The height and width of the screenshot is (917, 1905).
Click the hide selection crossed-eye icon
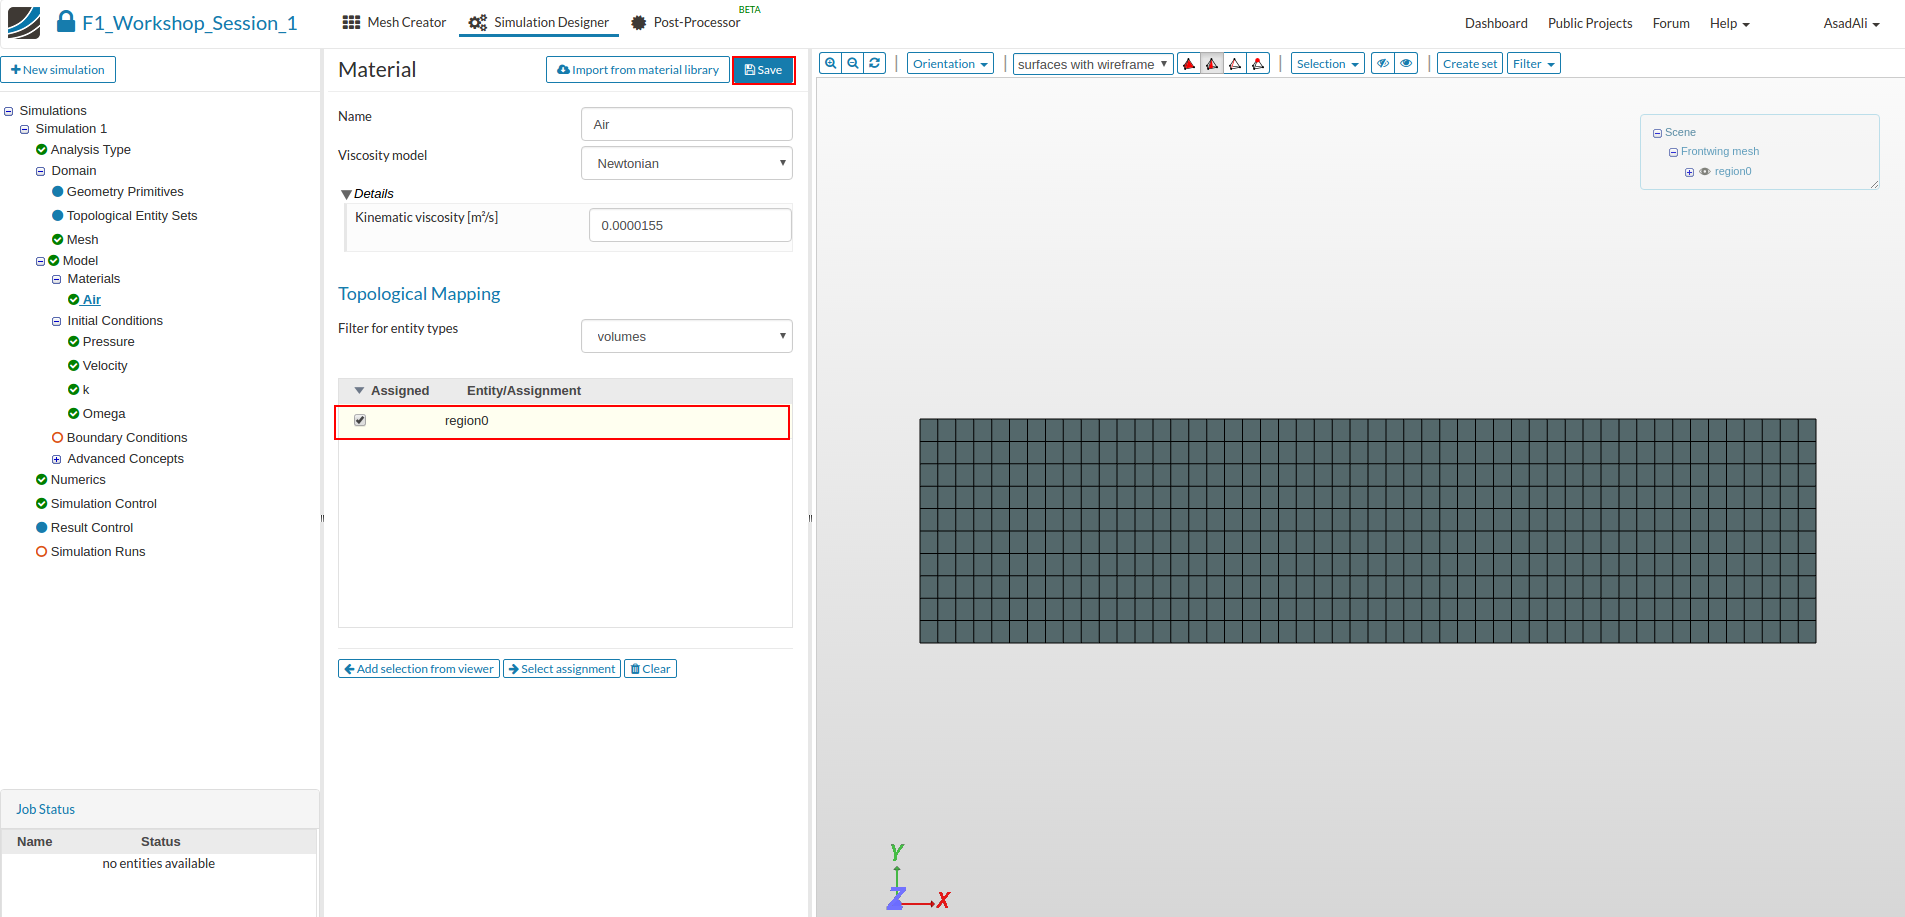coord(1383,64)
